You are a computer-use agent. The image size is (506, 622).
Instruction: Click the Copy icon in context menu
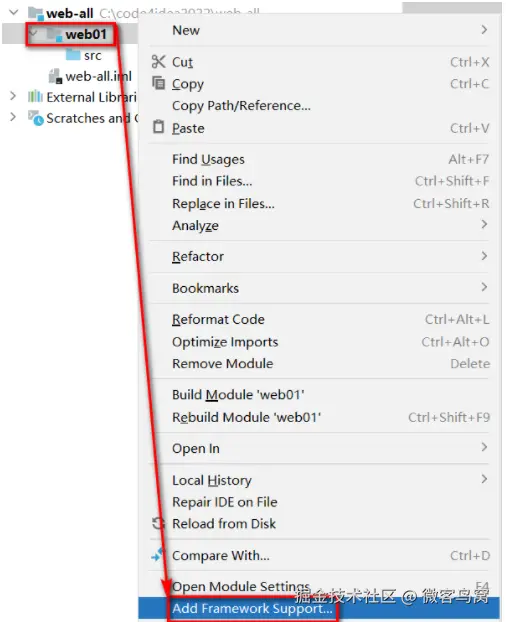[159, 83]
